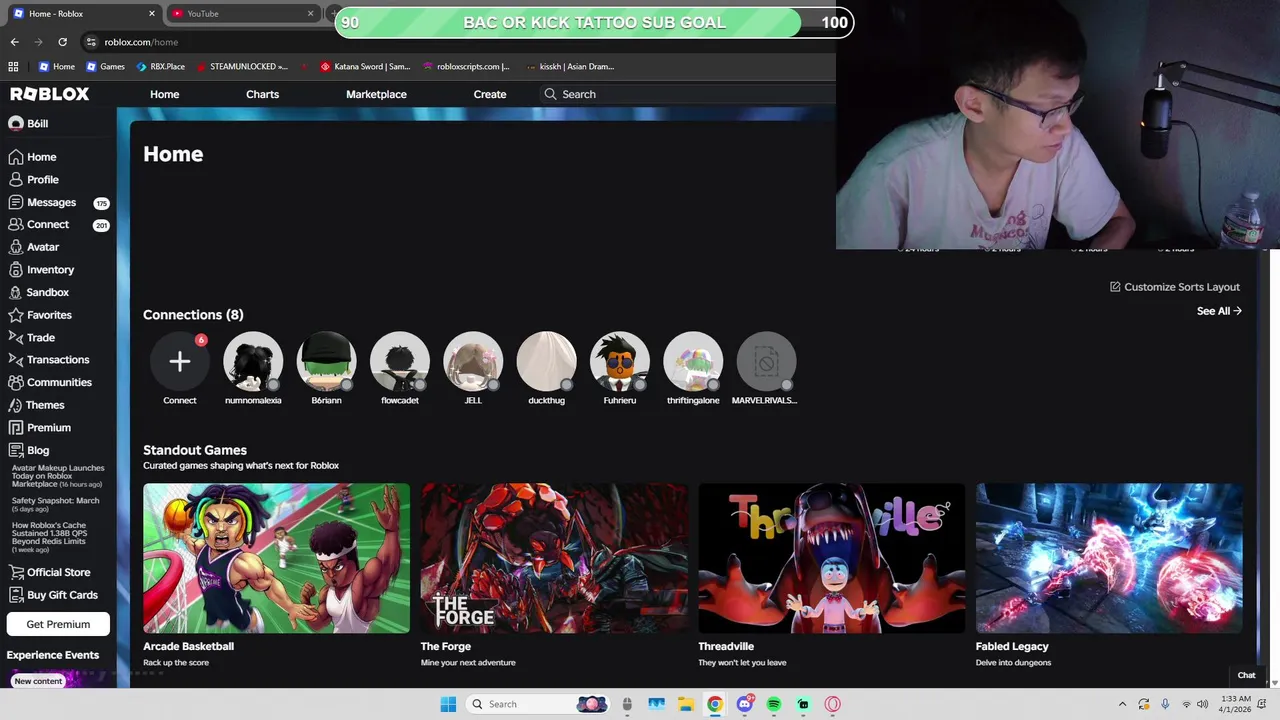Screen dimensions: 1280x720
Task: Open Trade in the sidebar
Action: click(31, 338)
